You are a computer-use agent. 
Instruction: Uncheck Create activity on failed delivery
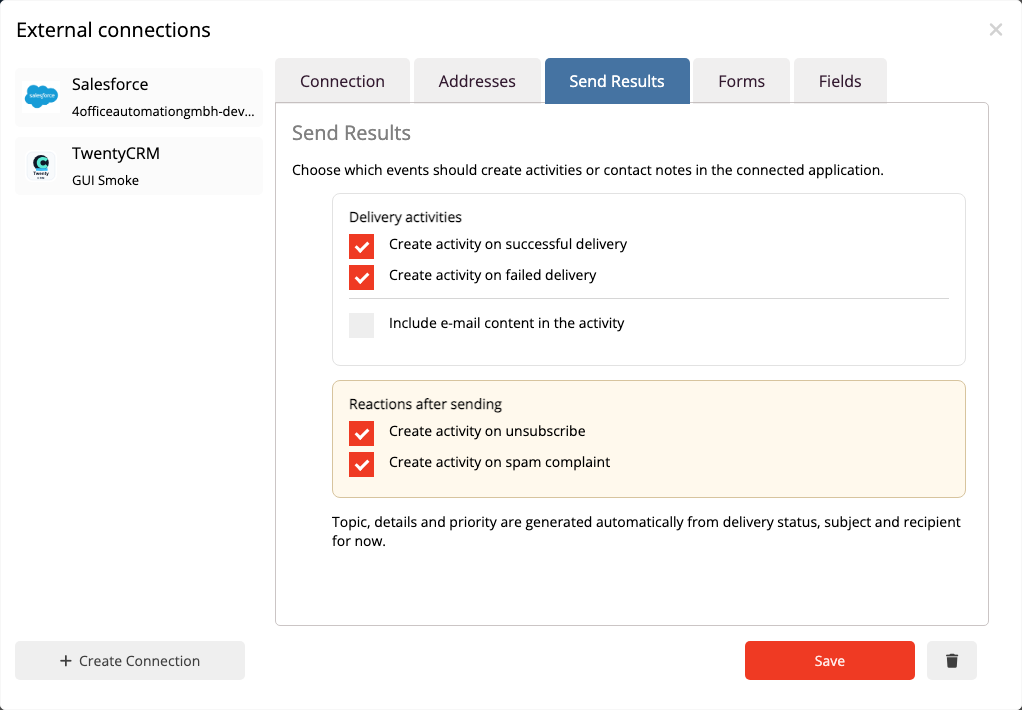coord(361,277)
